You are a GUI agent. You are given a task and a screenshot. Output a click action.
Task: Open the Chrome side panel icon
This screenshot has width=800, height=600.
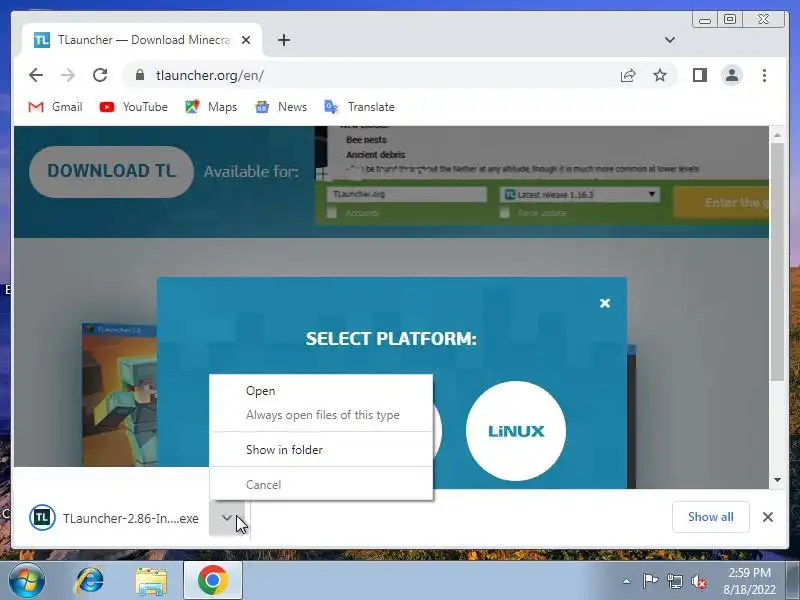[x=699, y=76]
